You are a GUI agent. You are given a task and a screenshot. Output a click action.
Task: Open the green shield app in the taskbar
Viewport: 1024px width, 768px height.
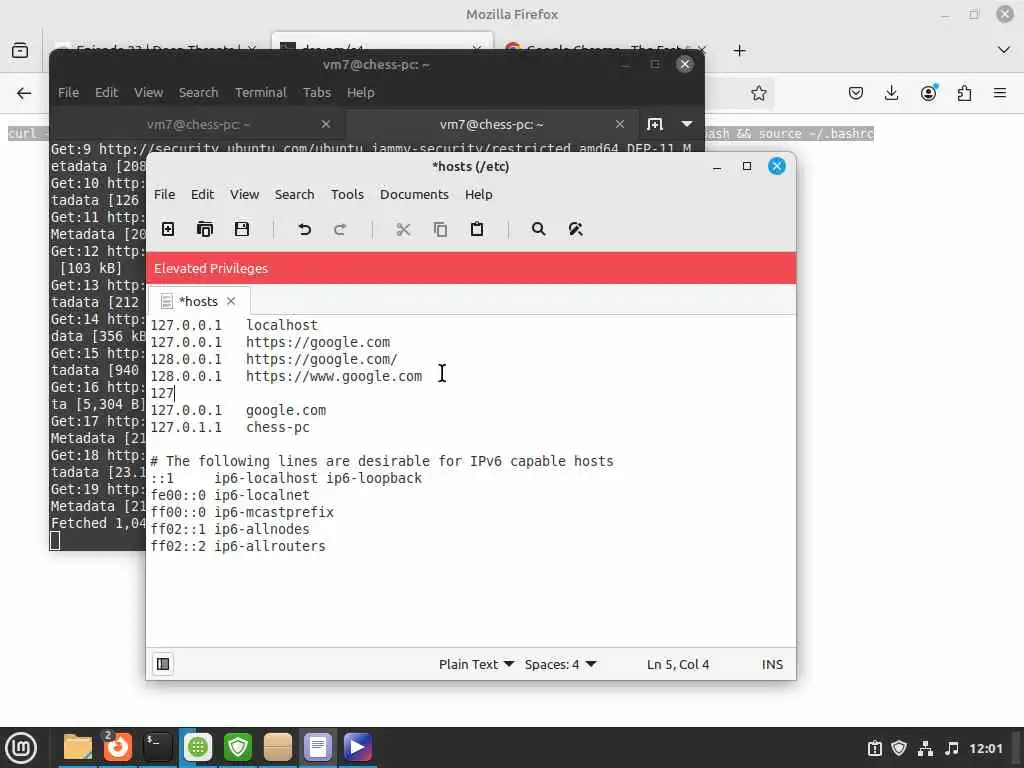(238, 748)
